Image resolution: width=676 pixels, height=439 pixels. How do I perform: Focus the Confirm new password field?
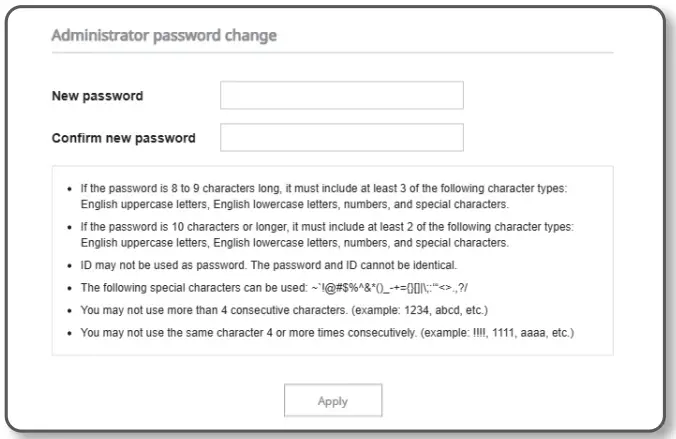pyautogui.click(x=341, y=137)
